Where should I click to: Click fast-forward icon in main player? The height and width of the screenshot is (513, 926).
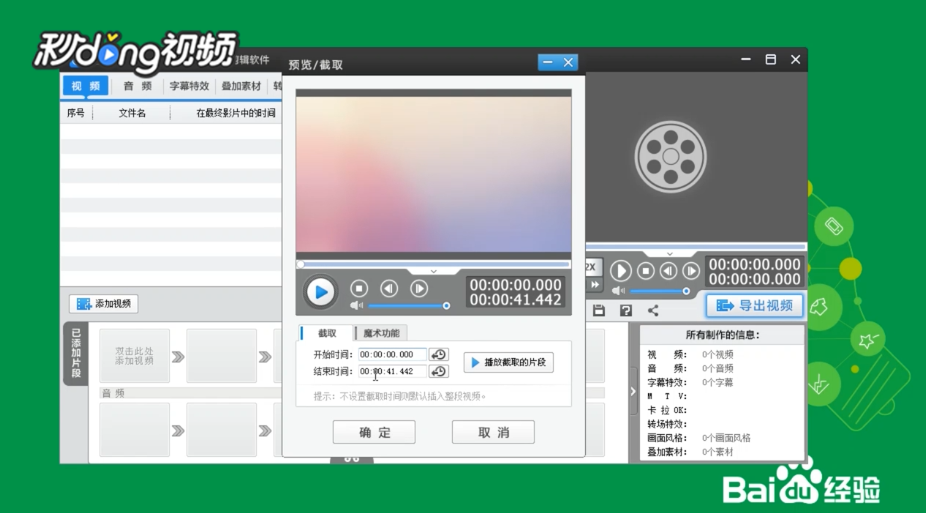tap(594, 285)
